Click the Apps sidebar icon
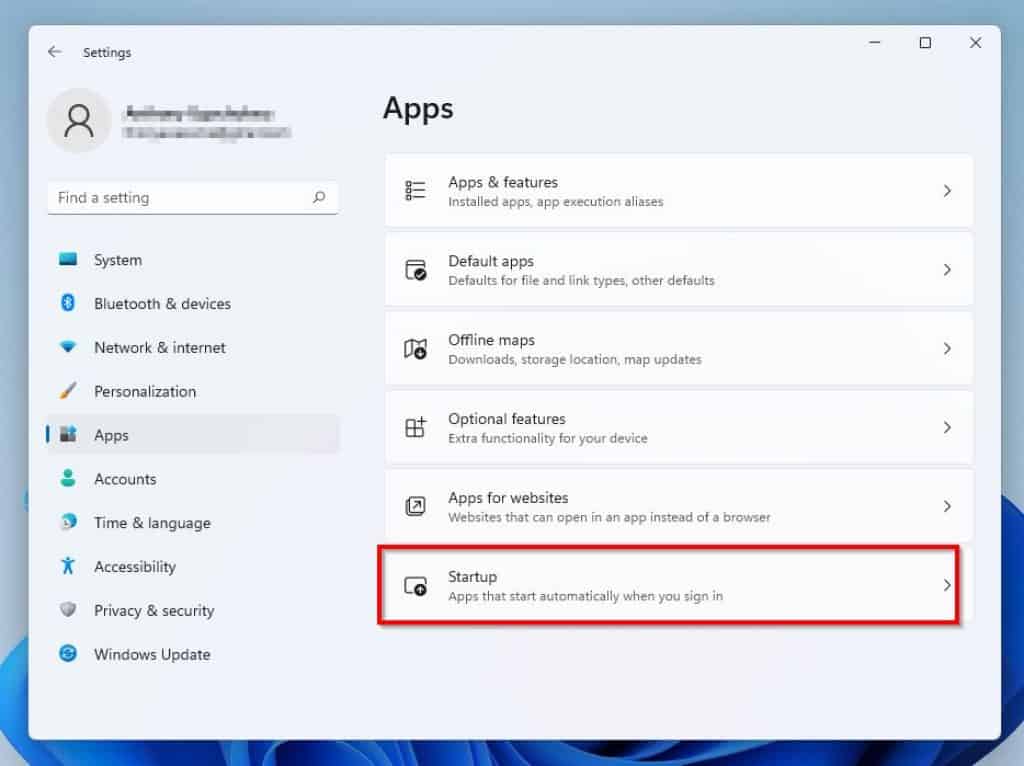 tap(68, 434)
